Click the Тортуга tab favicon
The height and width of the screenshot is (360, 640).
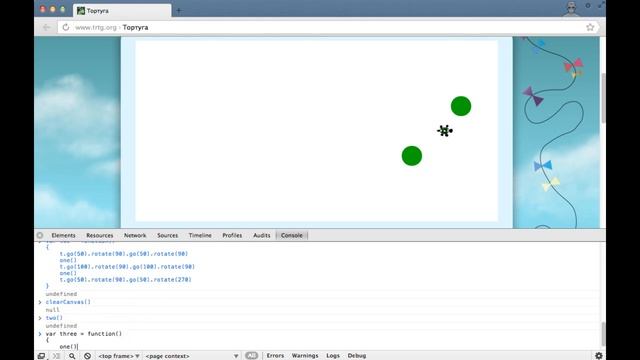pos(81,11)
